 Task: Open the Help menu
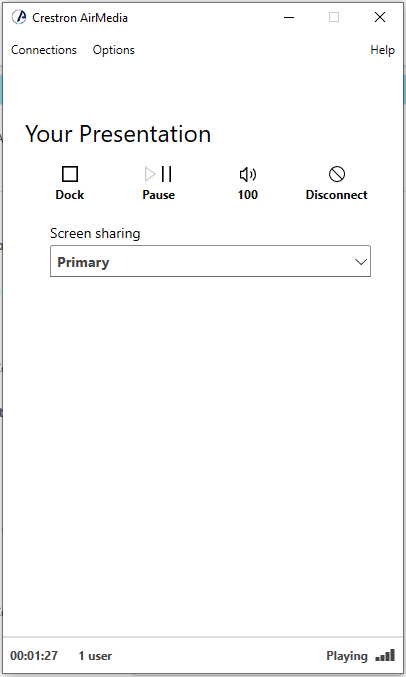tap(382, 50)
